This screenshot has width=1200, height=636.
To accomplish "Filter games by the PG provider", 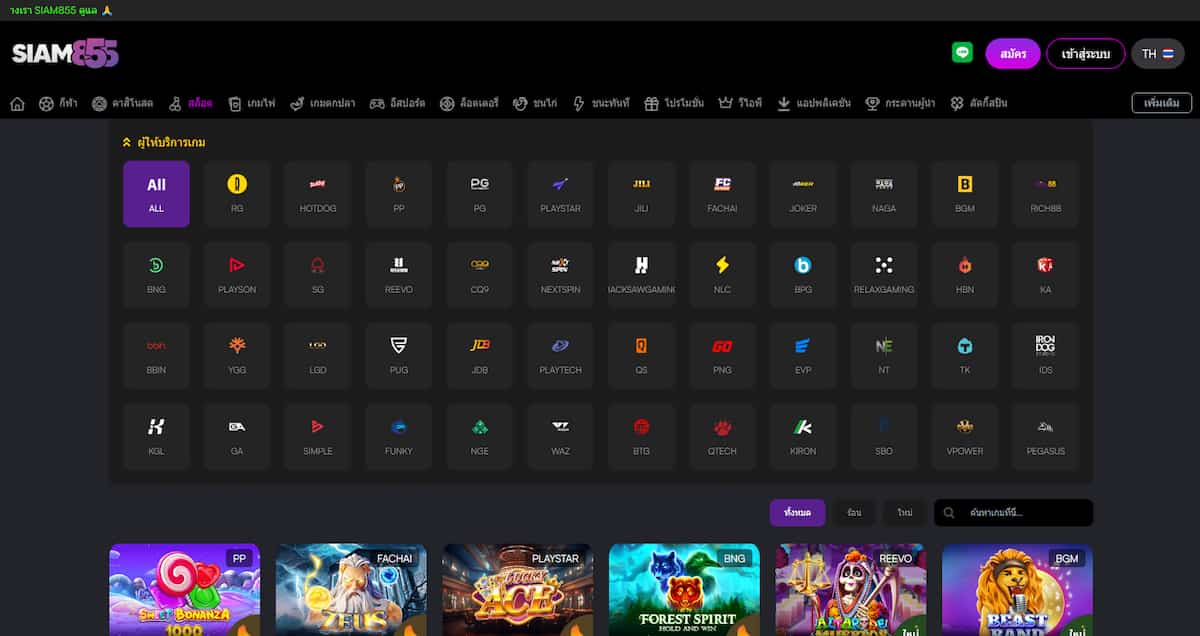I will [x=480, y=194].
